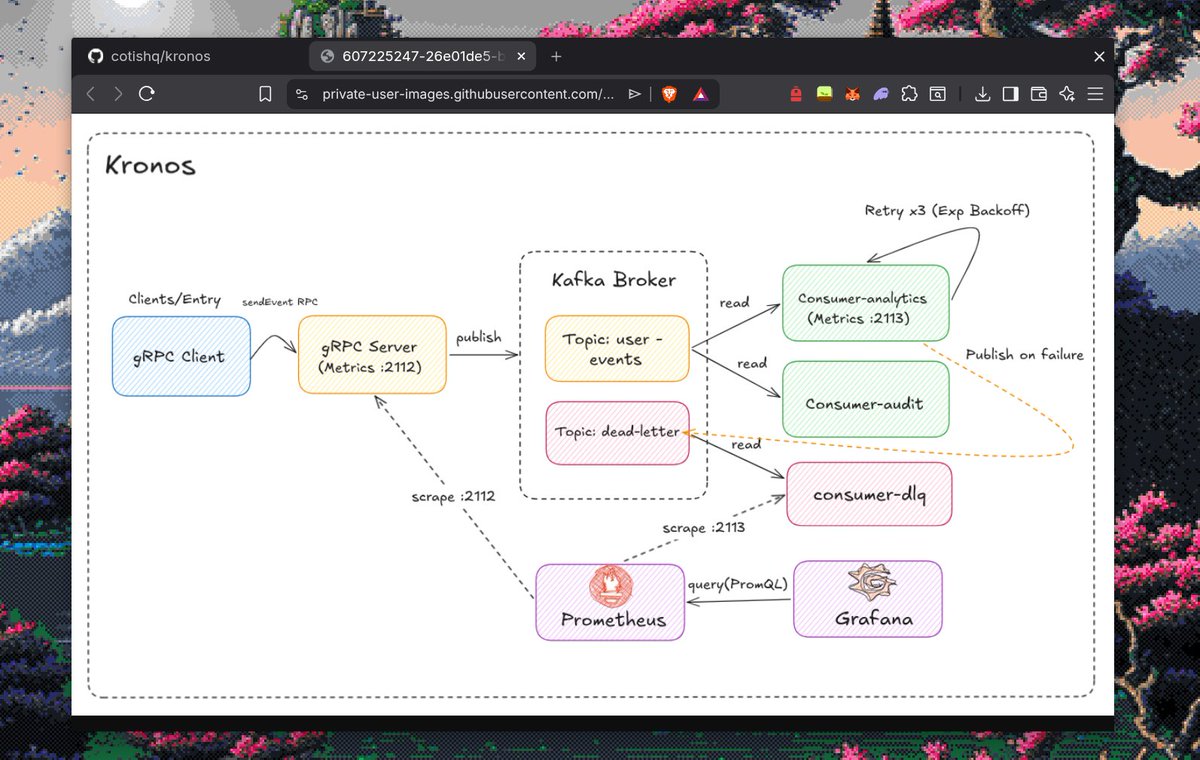Open the green extension icon
This screenshot has height=760, width=1200.
click(x=824, y=94)
